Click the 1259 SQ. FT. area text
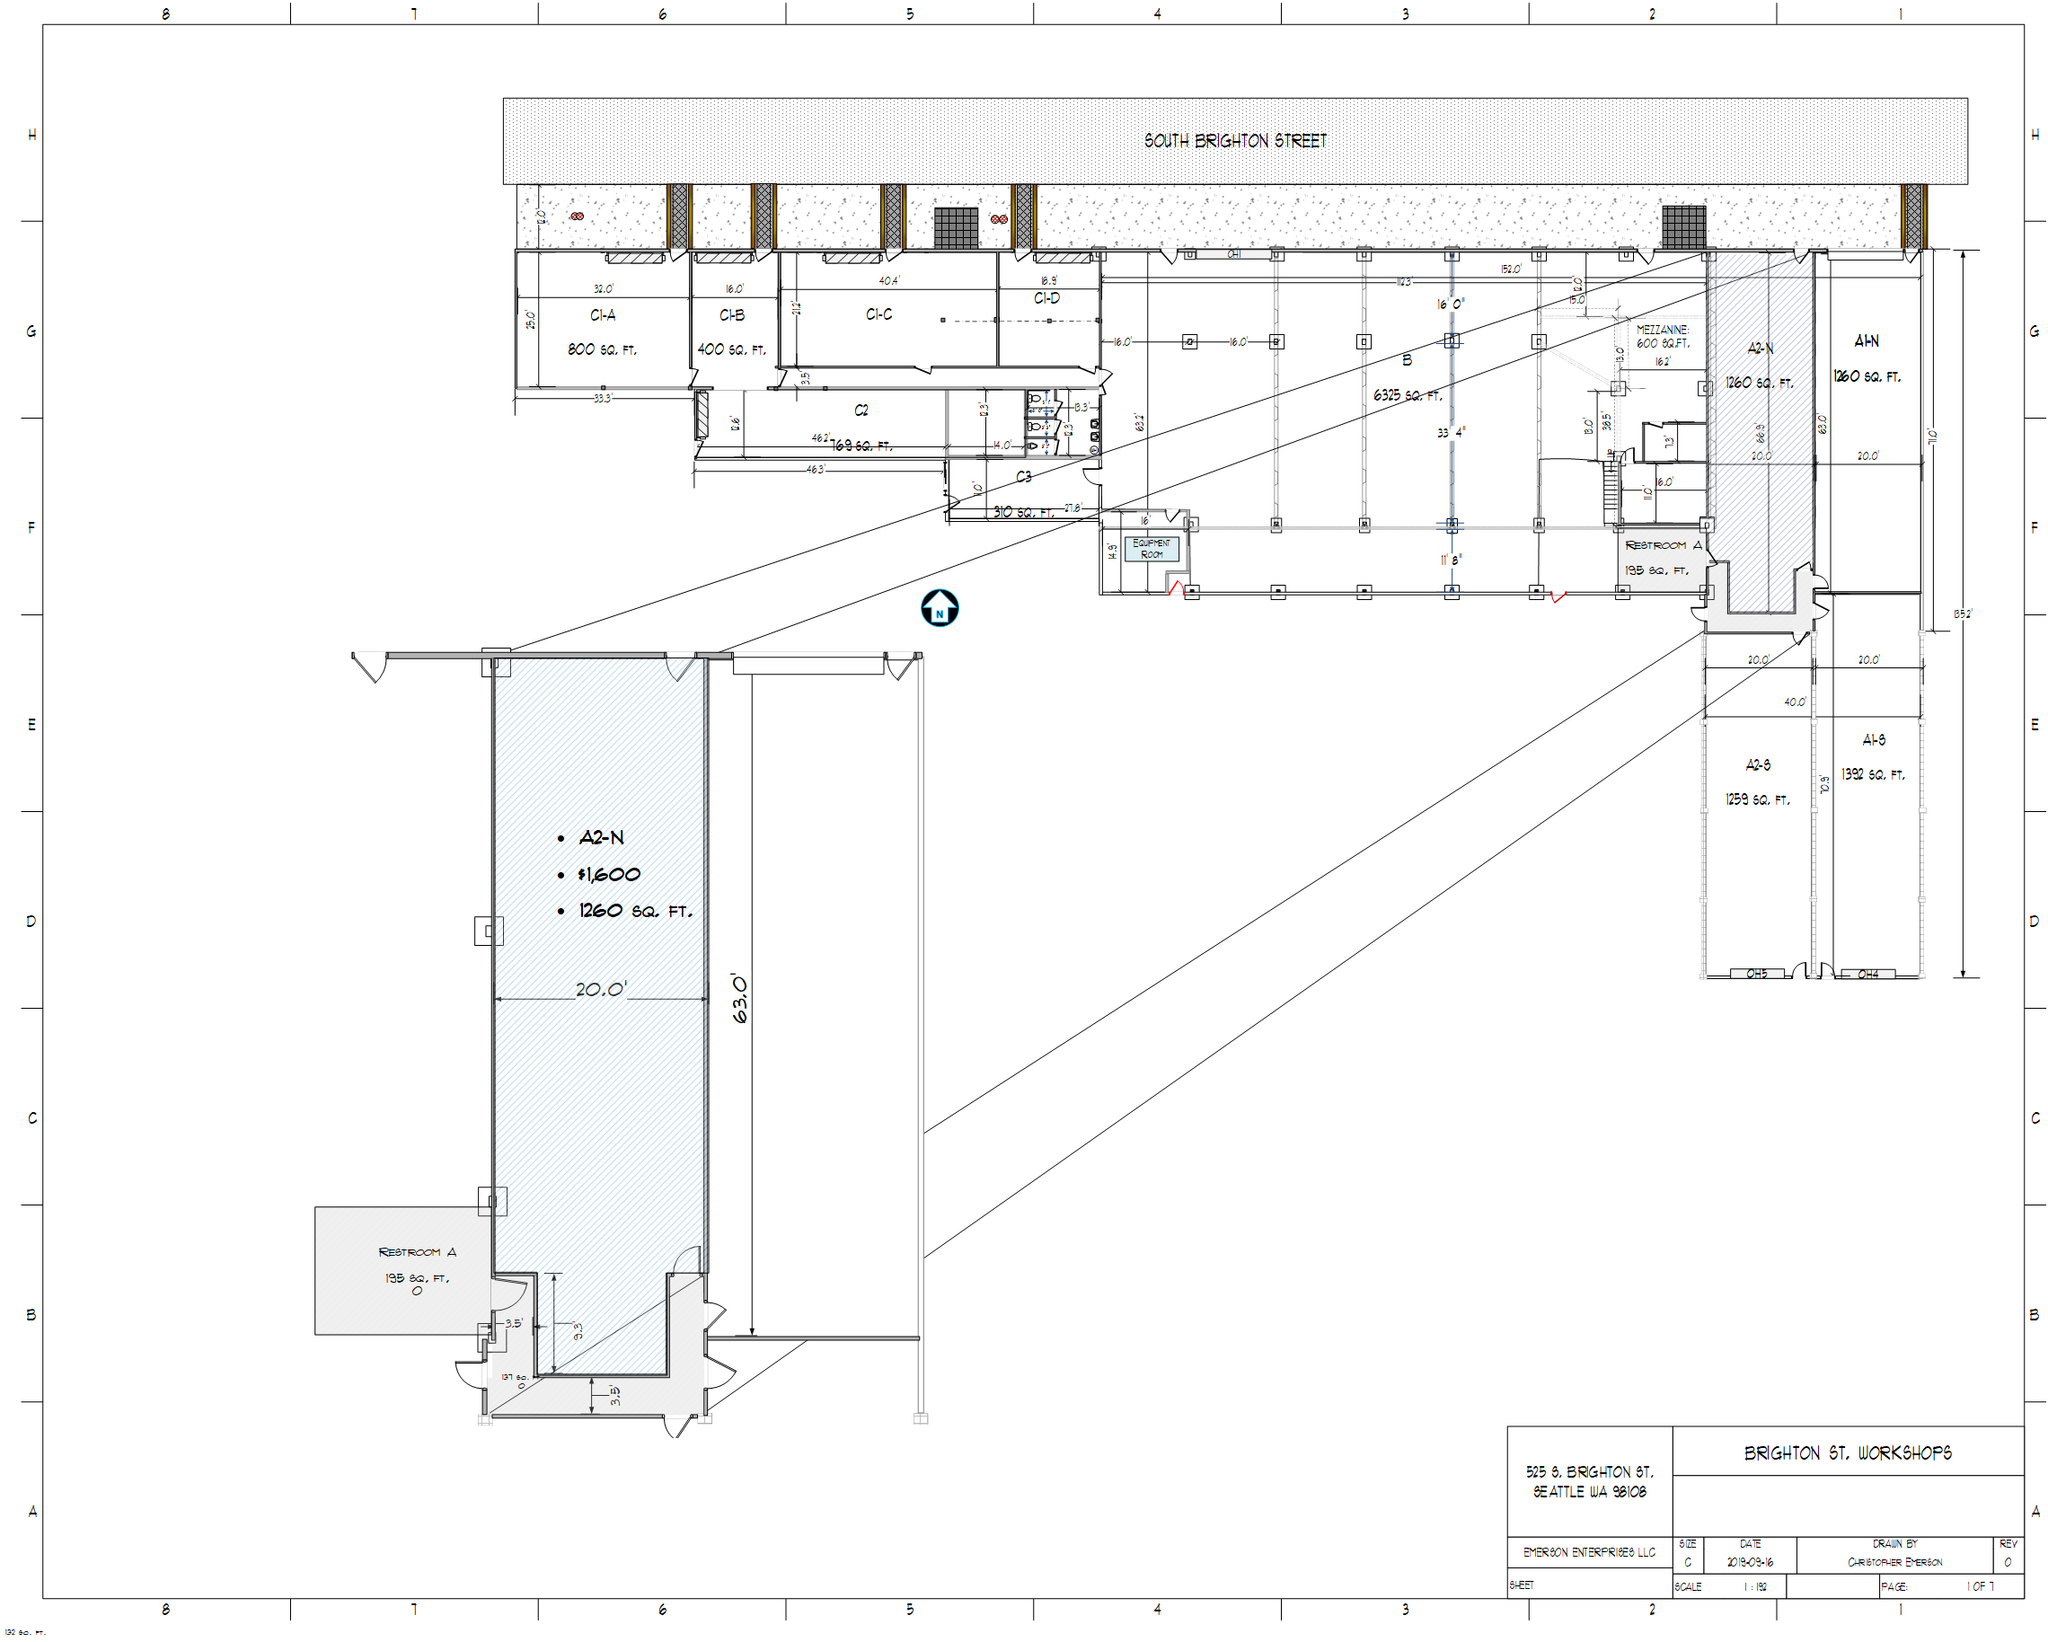Viewport: 2048px width, 1642px height. pos(1757,800)
